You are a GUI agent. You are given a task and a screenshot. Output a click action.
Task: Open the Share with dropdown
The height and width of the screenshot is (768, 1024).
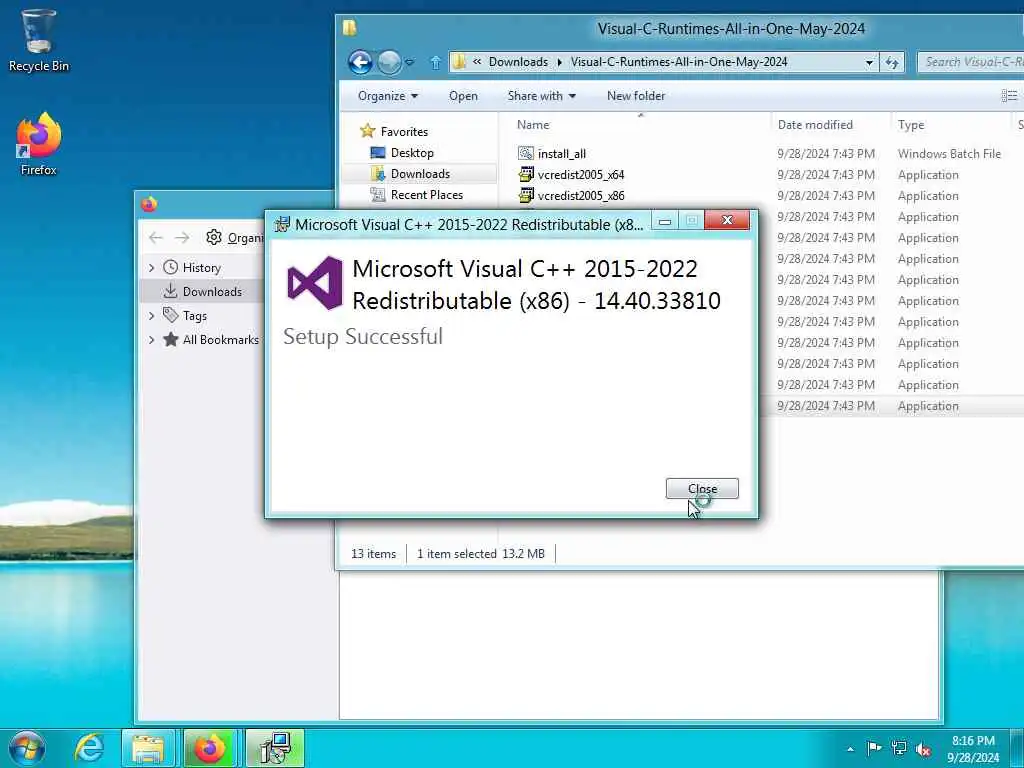pyautogui.click(x=541, y=96)
